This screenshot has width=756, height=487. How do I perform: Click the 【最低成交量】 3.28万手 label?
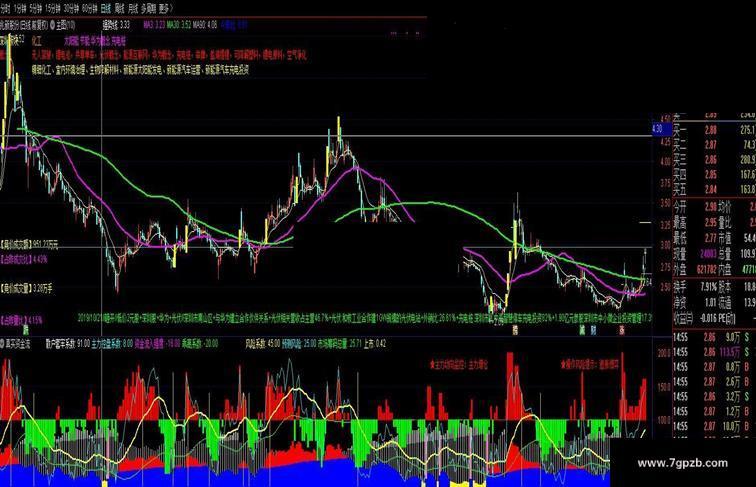click(x=27, y=289)
